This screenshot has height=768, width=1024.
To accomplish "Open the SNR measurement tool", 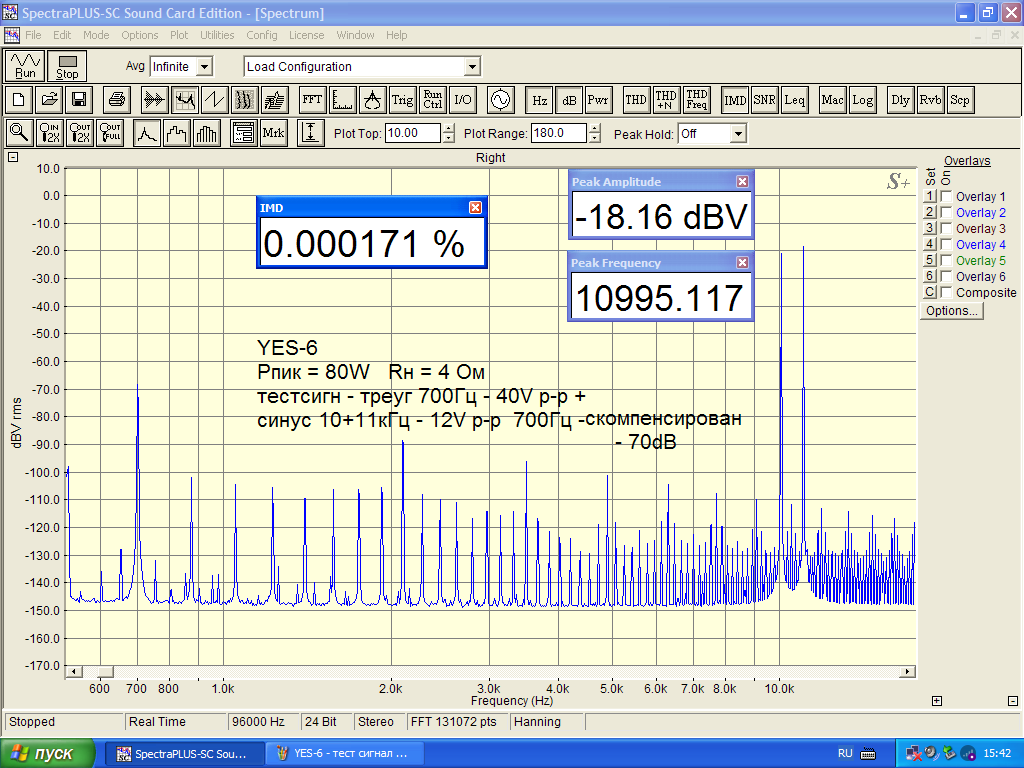I will (x=765, y=100).
